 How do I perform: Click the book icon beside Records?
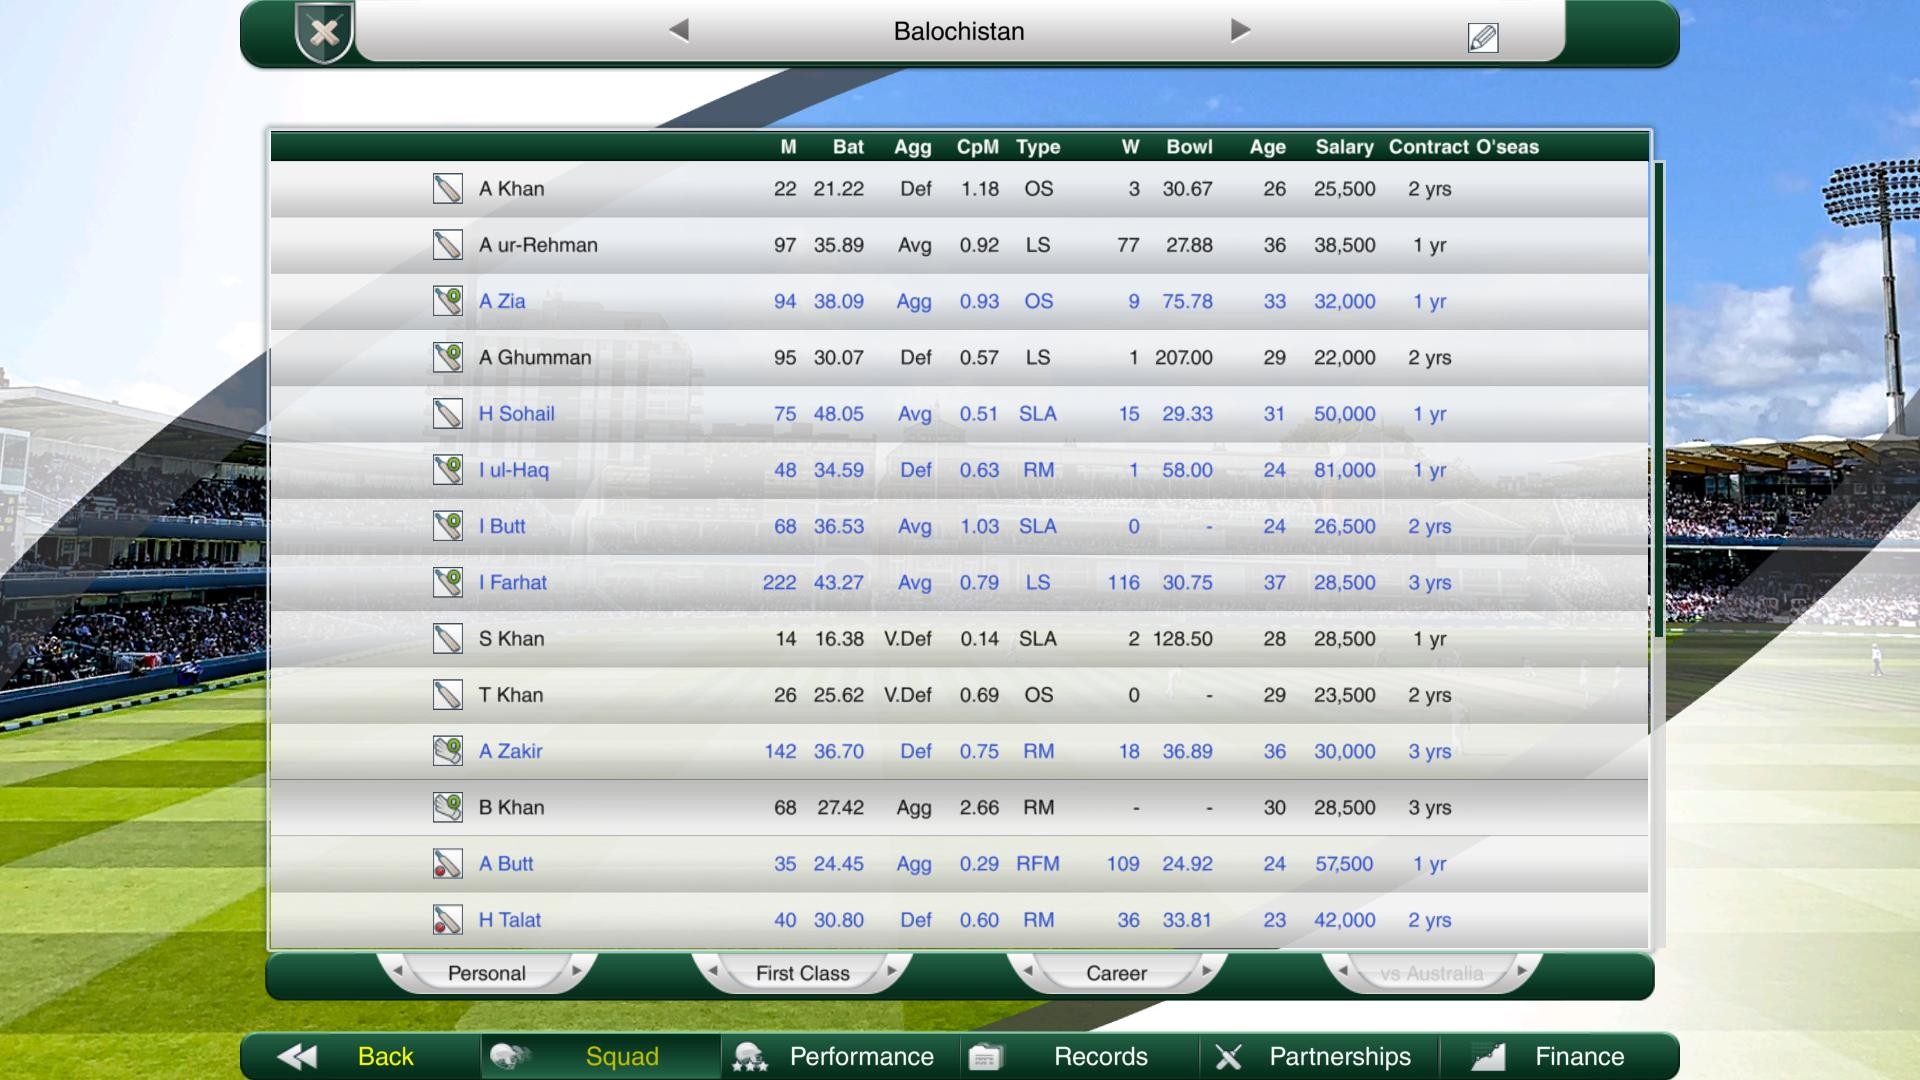[x=985, y=1057]
